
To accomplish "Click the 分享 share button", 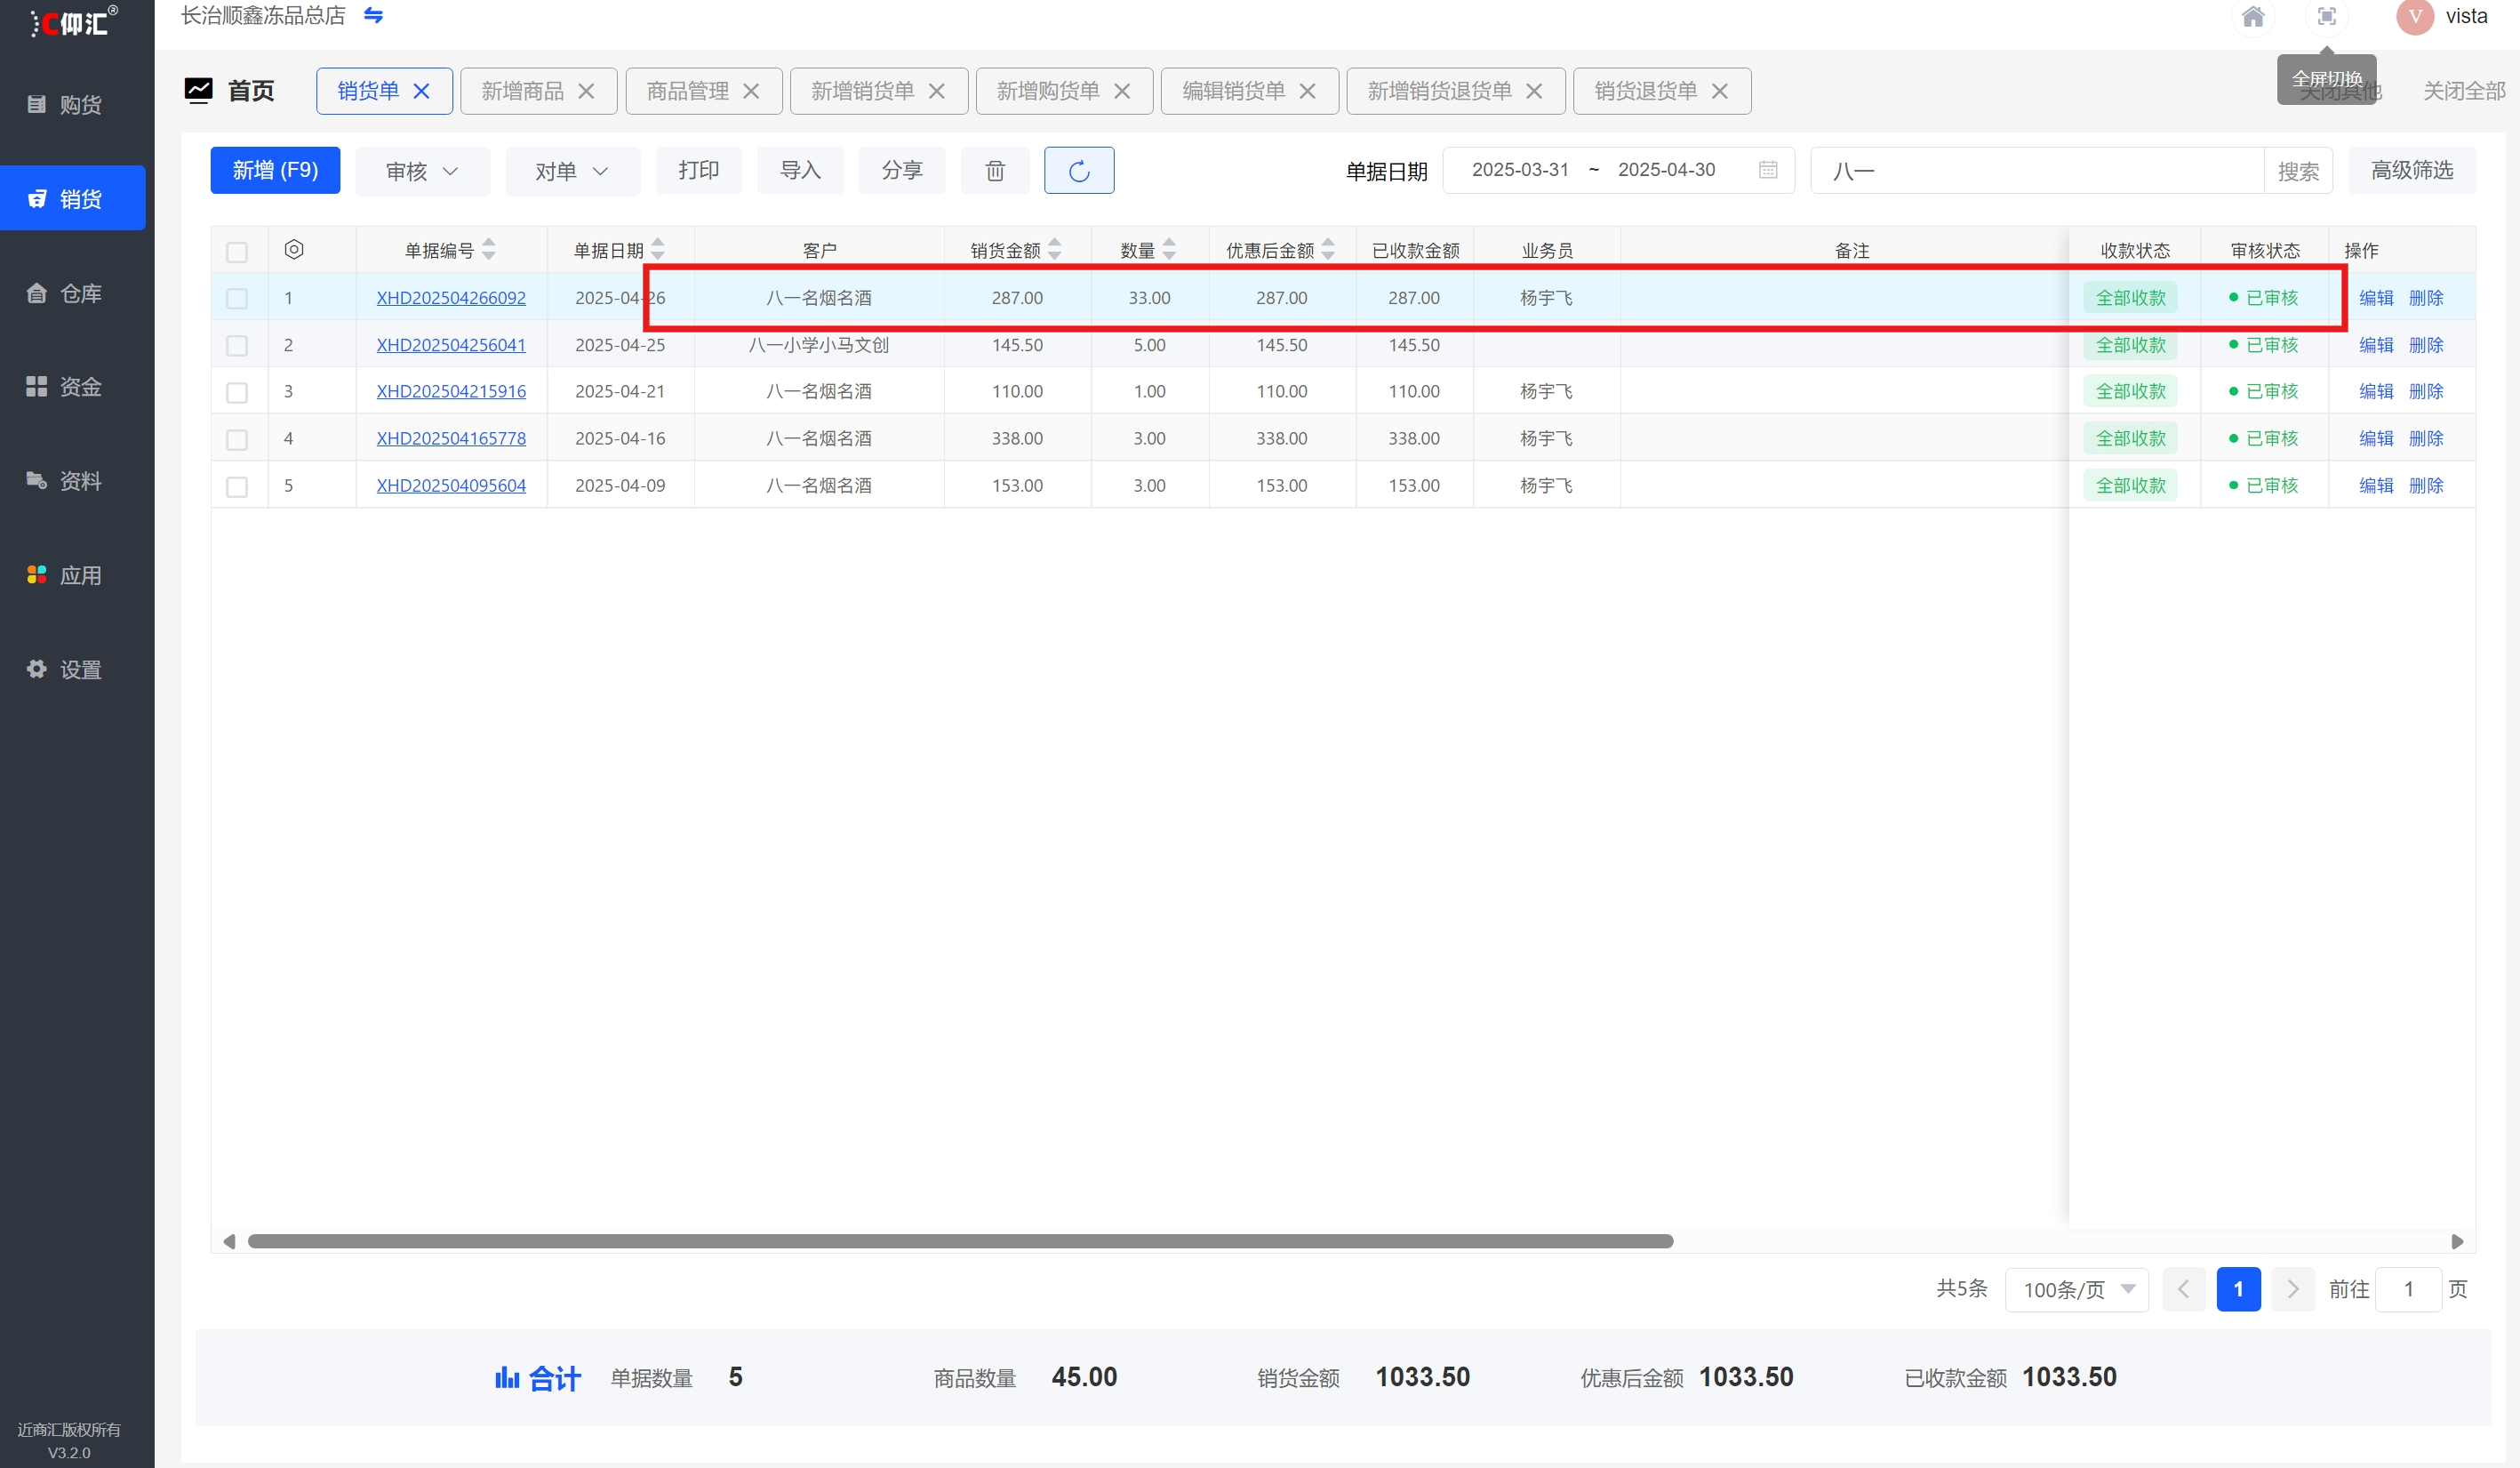I will tap(901, 170).
